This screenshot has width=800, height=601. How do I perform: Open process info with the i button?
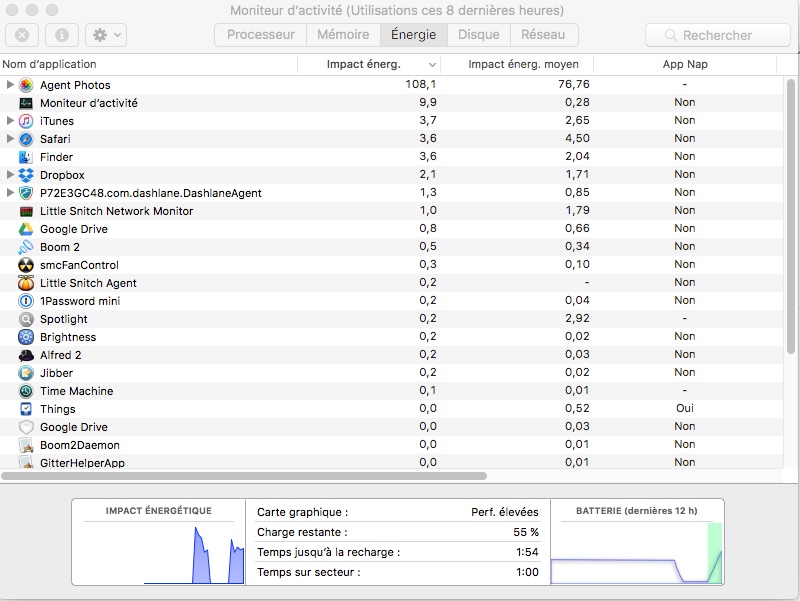tap(62, 35)
